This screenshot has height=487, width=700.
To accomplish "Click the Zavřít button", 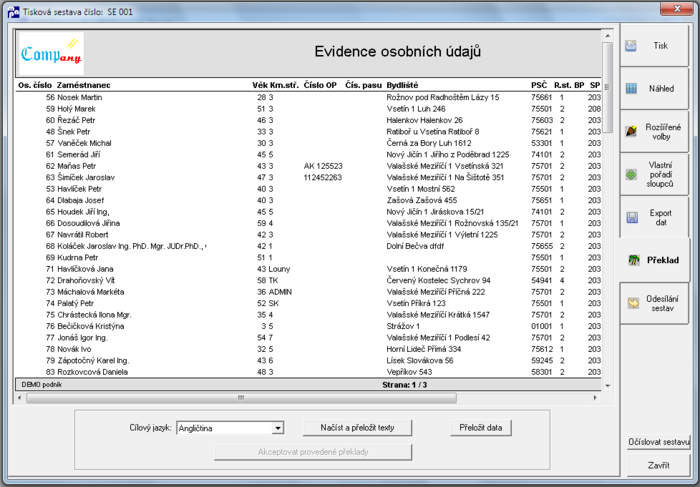I will point(658,466).
